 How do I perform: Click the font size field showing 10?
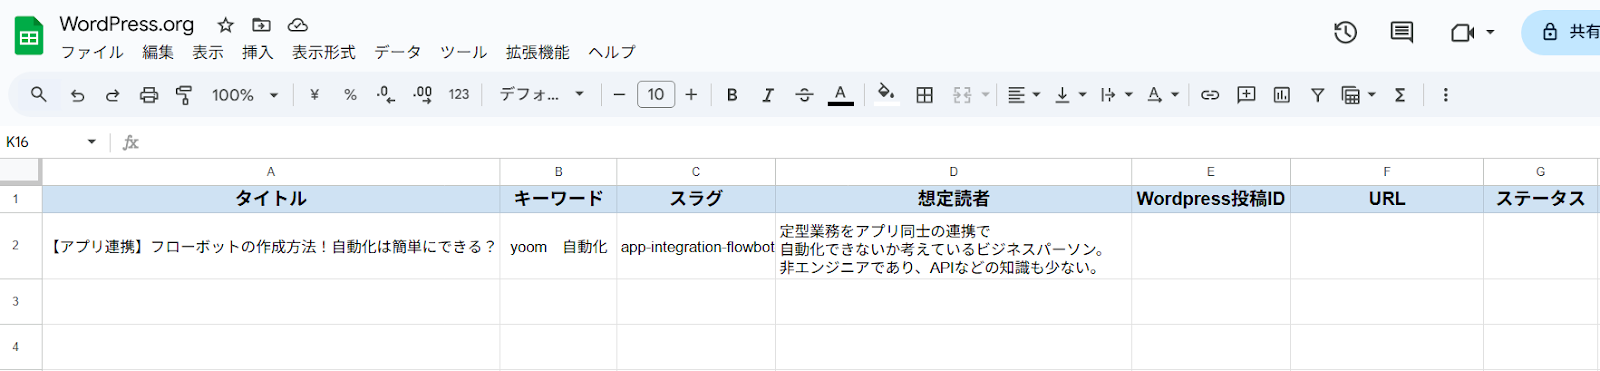coord(656,95)
